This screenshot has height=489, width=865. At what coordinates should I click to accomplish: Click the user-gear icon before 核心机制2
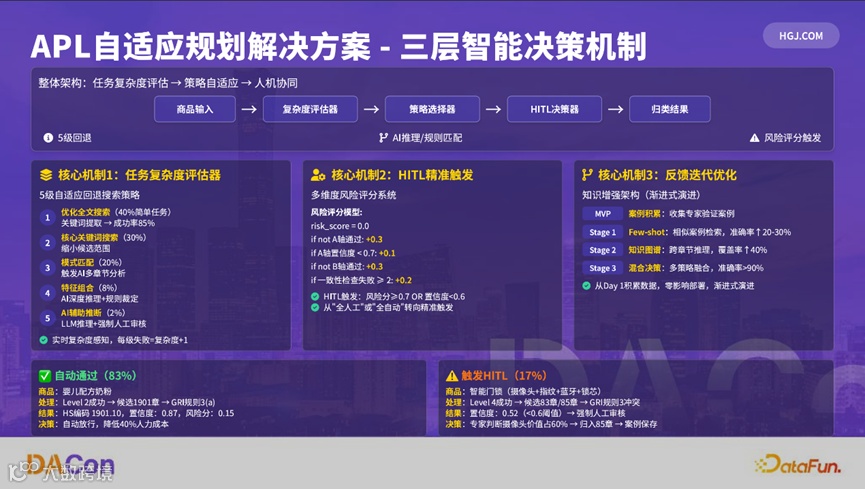318,175
